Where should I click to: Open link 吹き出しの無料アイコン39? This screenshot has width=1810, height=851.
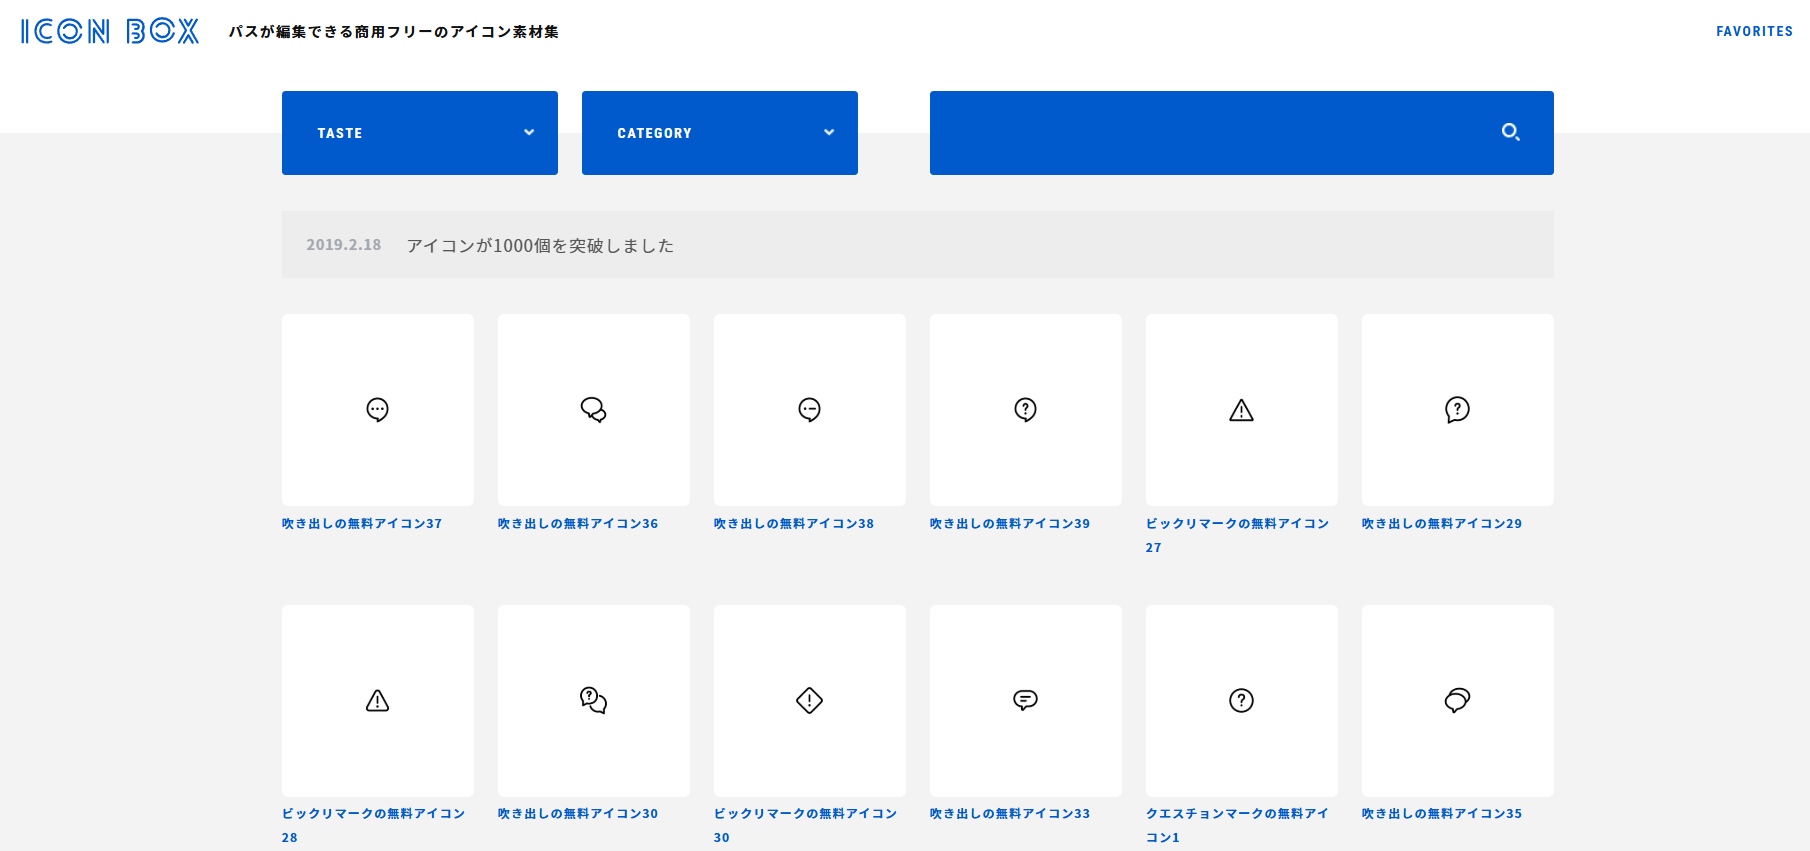1010,523
